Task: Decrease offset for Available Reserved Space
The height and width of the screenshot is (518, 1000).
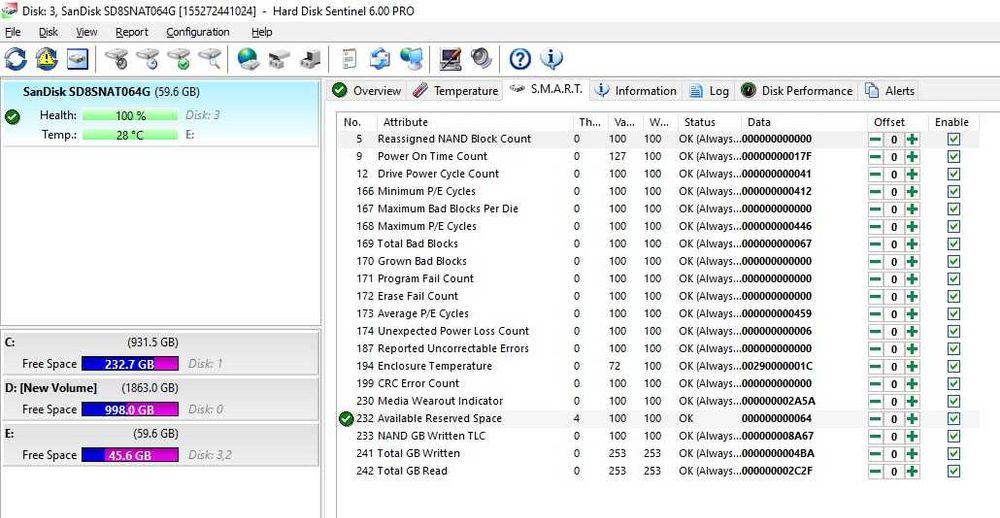Action: (x=876, y=418)
